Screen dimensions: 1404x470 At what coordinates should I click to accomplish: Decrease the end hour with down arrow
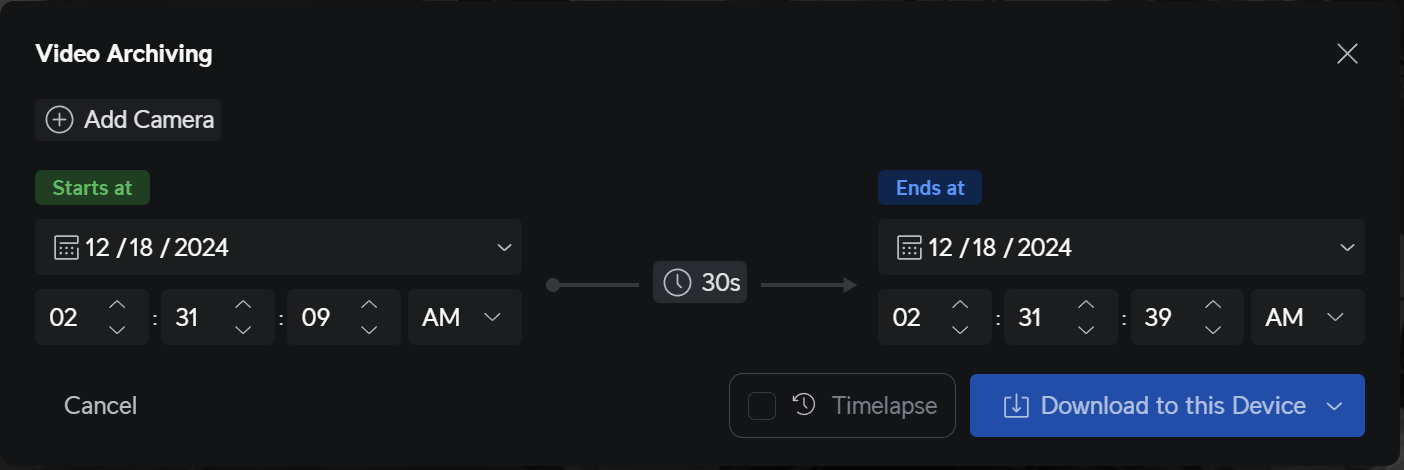click(x=960, y=330)
